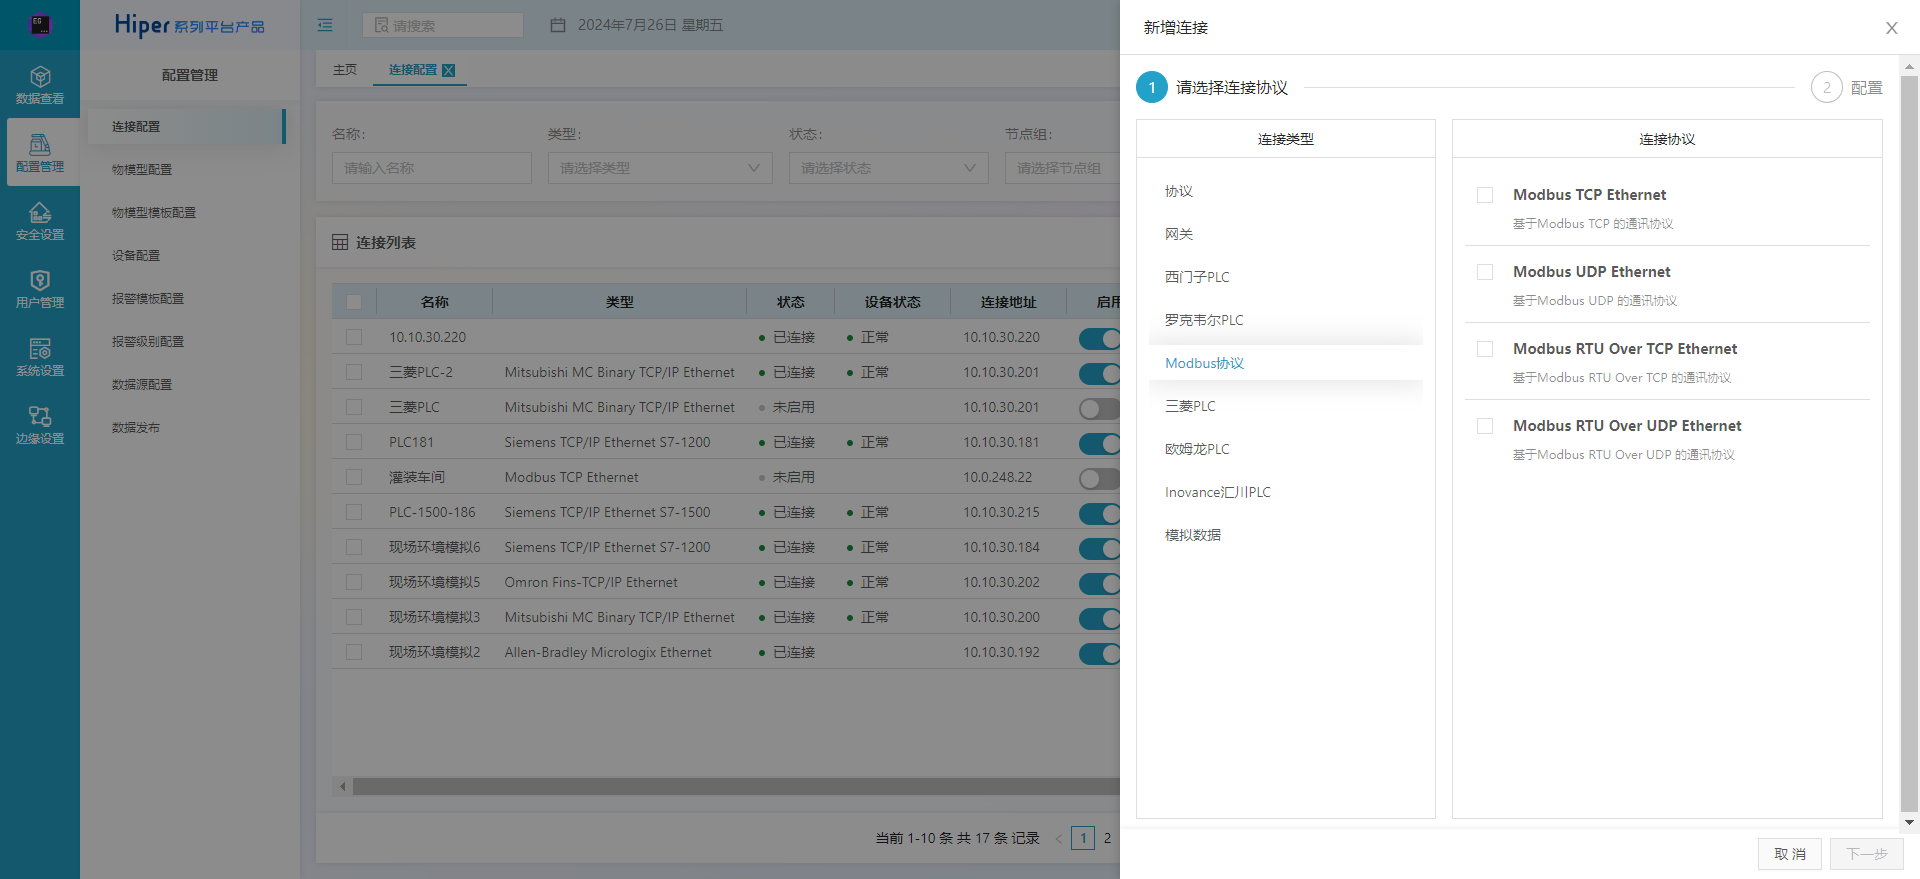Open the 安全设置 sidebar icon
The width and height of the screenshot is (1920, 879).
point(40,221)
